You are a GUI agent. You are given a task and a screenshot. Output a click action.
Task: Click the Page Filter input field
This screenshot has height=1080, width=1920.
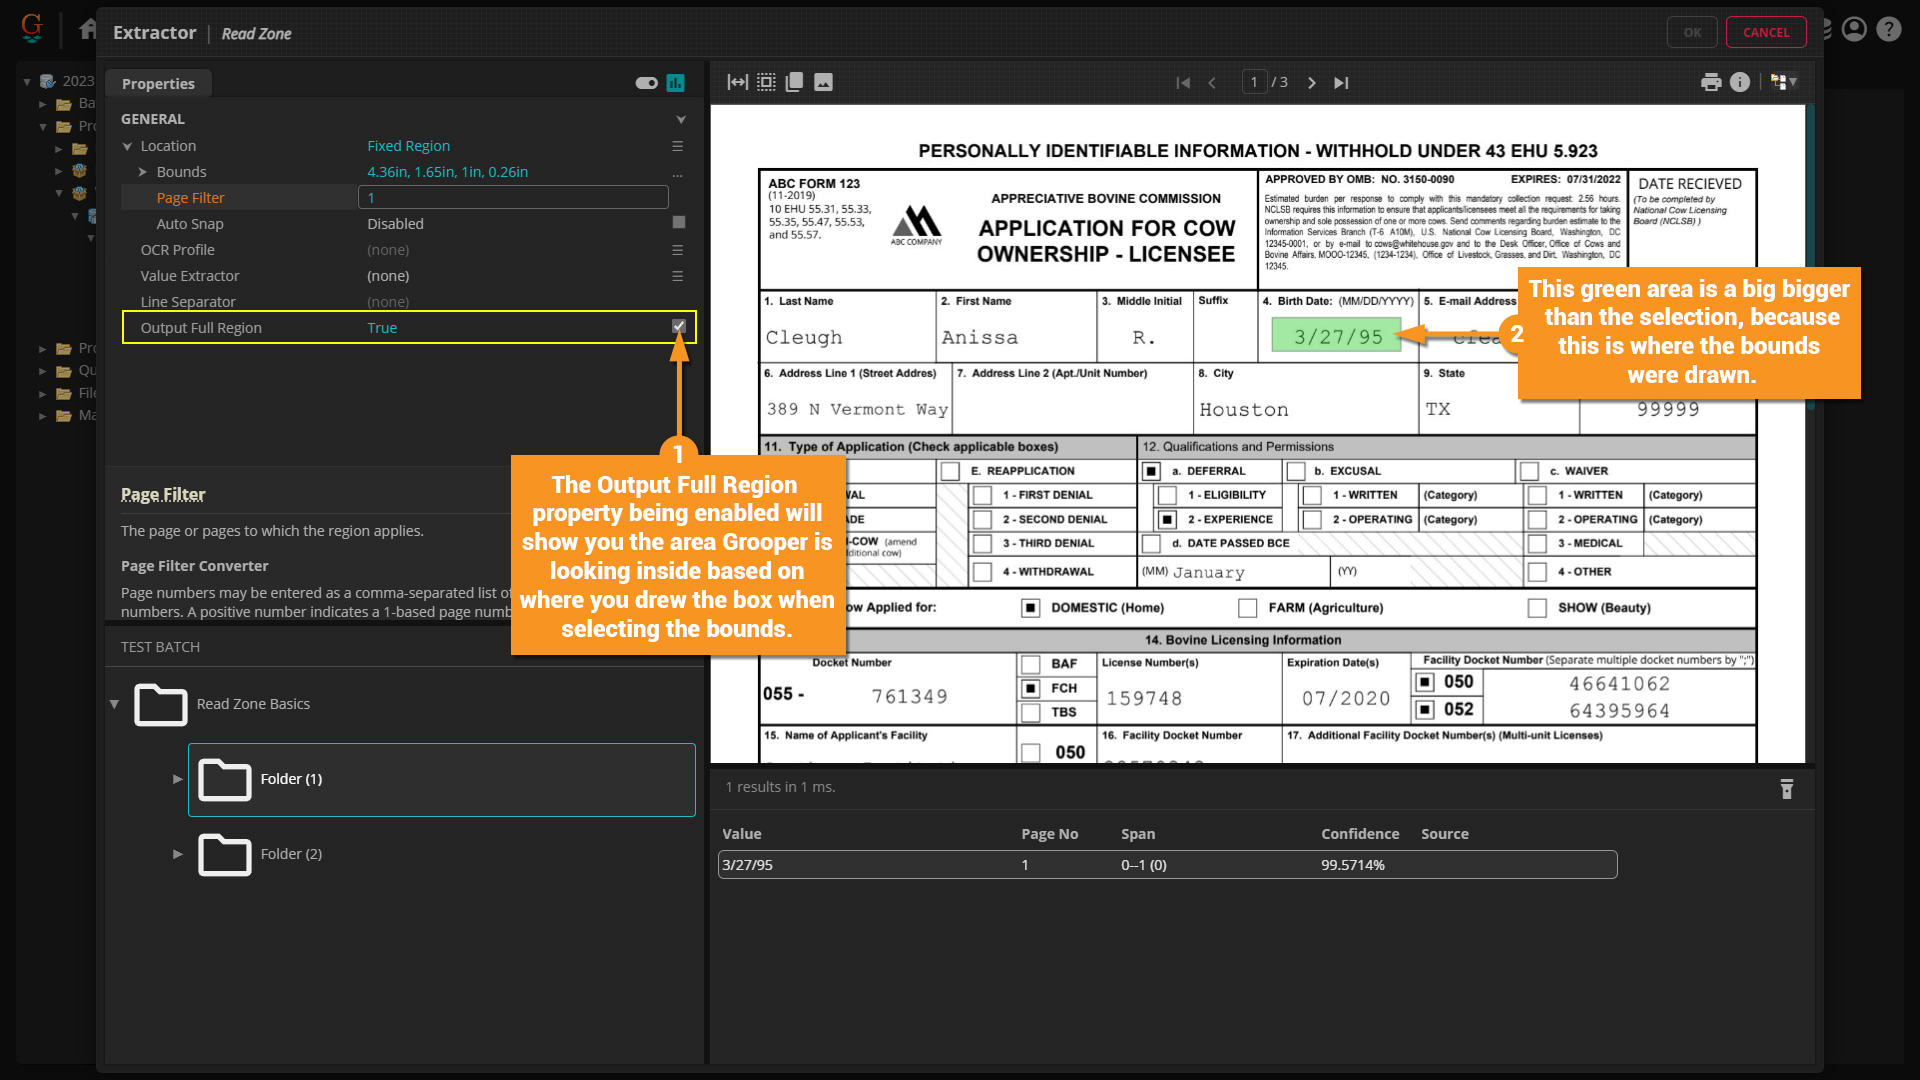pos(513,197)
